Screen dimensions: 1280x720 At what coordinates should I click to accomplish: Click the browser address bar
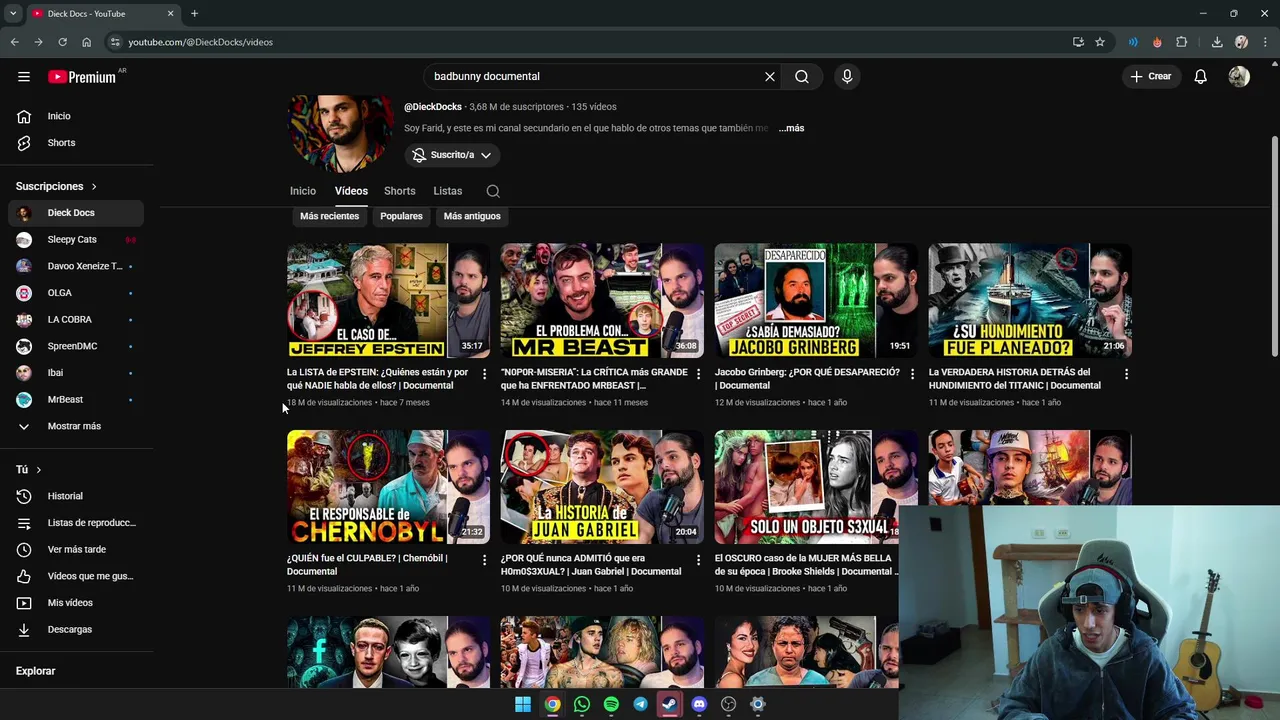point(590,42)
